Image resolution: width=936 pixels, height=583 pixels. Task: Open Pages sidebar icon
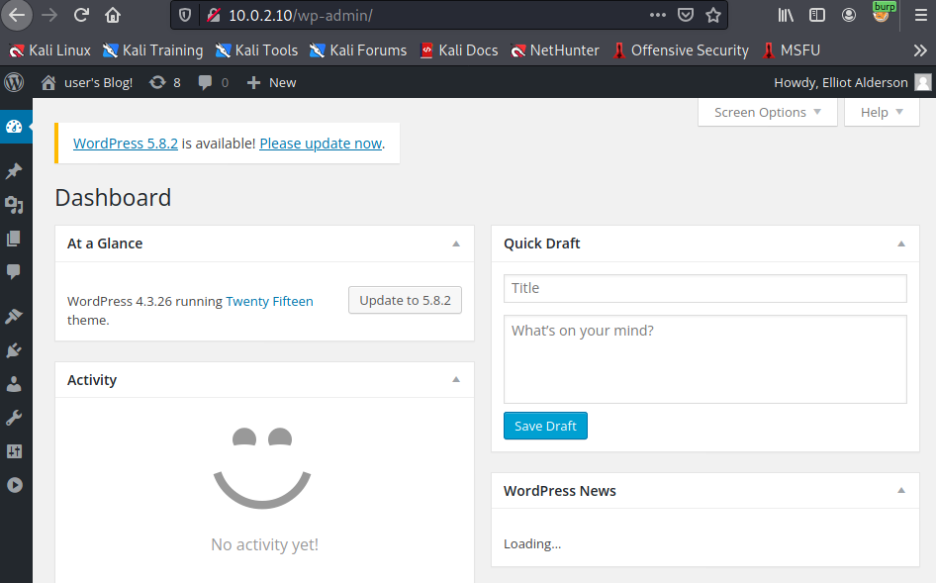click(14, 239)
